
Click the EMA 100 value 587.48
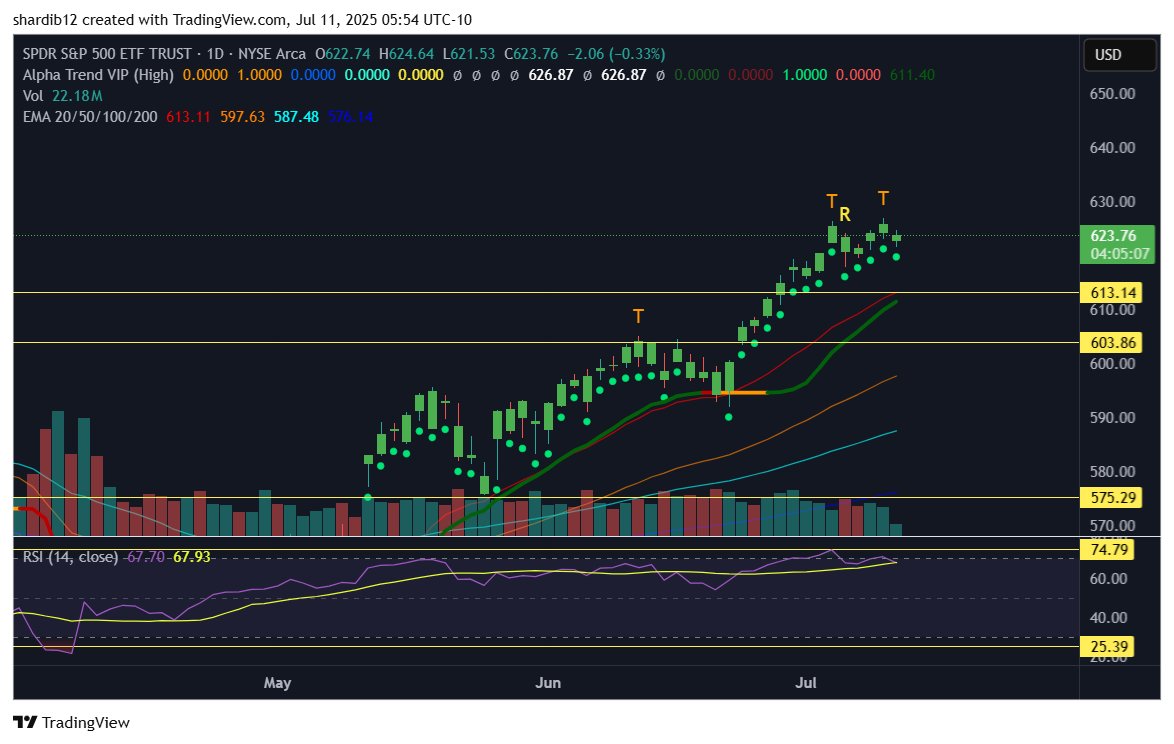tap(296, 117)
